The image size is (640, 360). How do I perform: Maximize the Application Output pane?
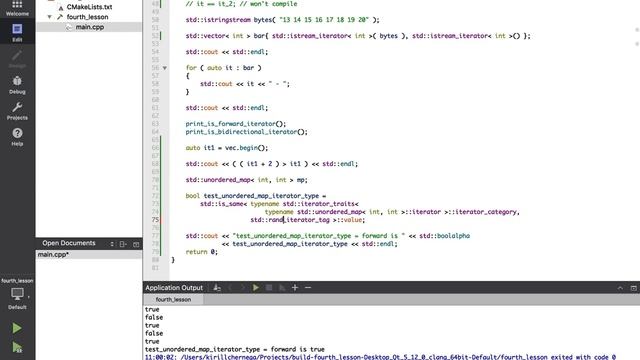633,288
